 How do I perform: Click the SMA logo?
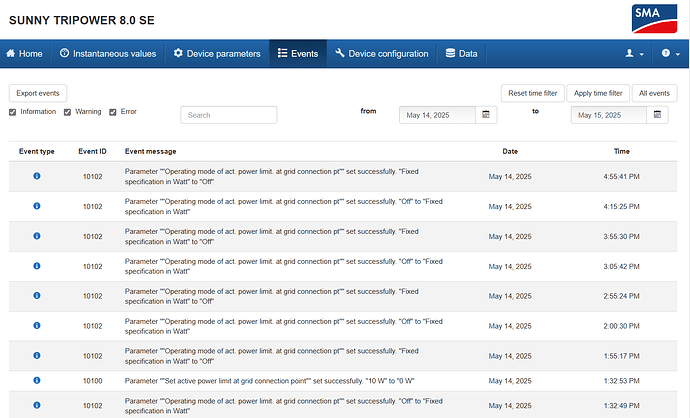(x=654, y=19)
